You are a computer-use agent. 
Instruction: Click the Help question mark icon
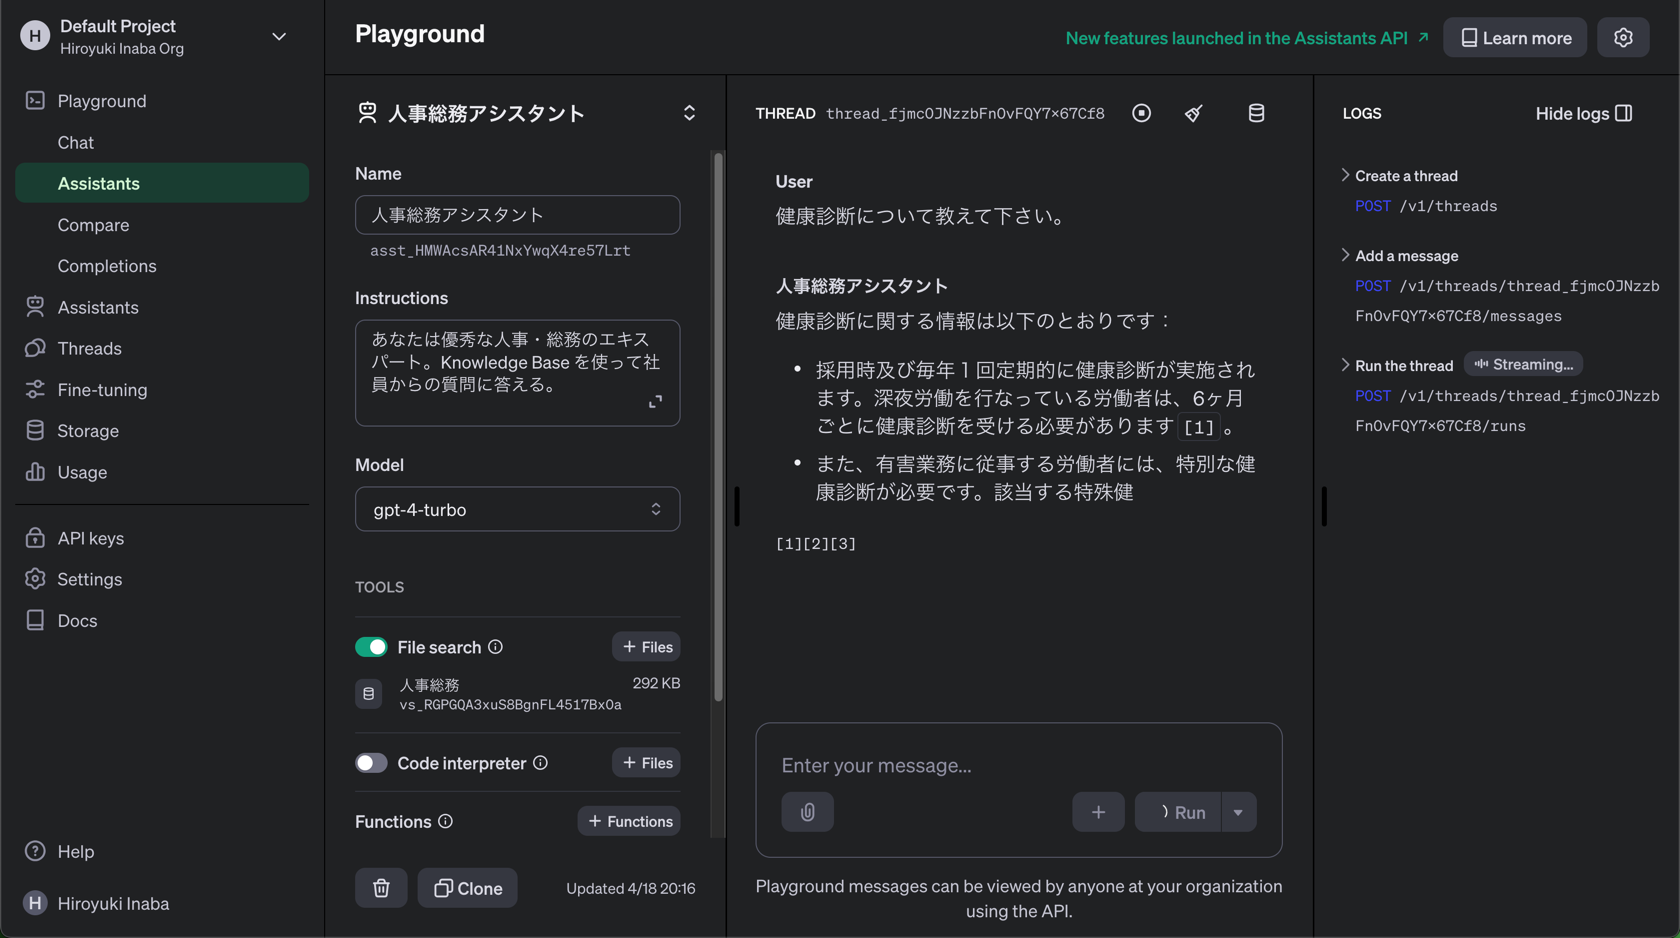pyautogui.click(x=35, y=851)
